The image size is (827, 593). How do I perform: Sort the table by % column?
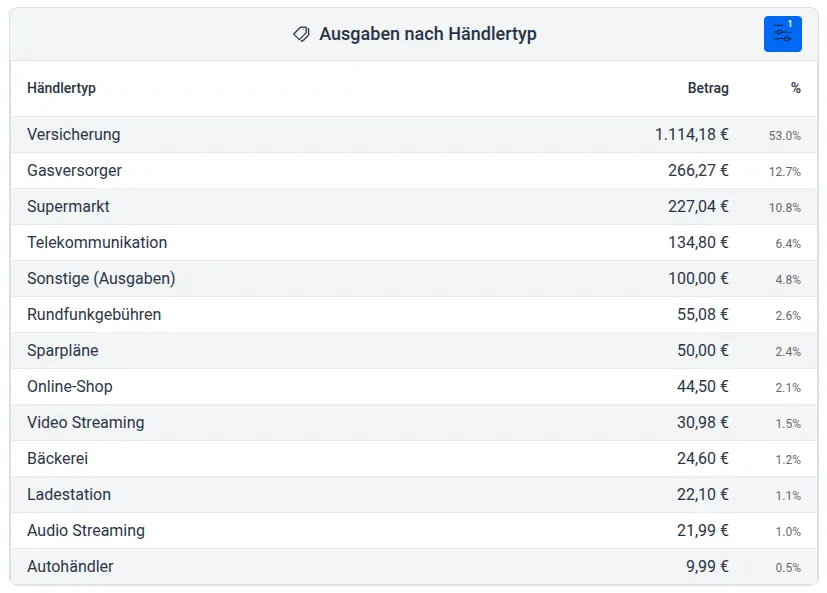[795, 88]
